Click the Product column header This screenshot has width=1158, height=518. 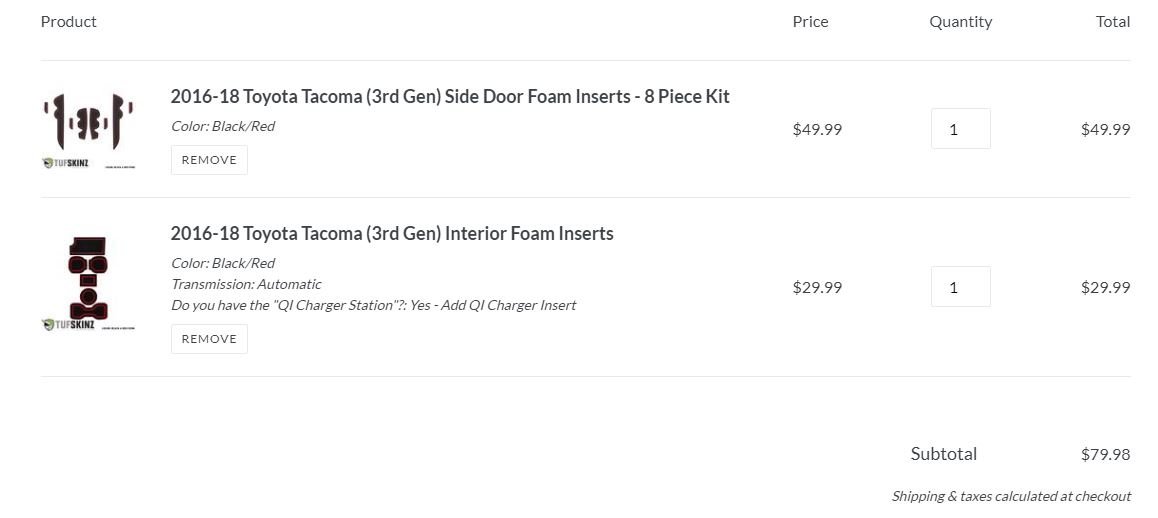tap(69, 21)
